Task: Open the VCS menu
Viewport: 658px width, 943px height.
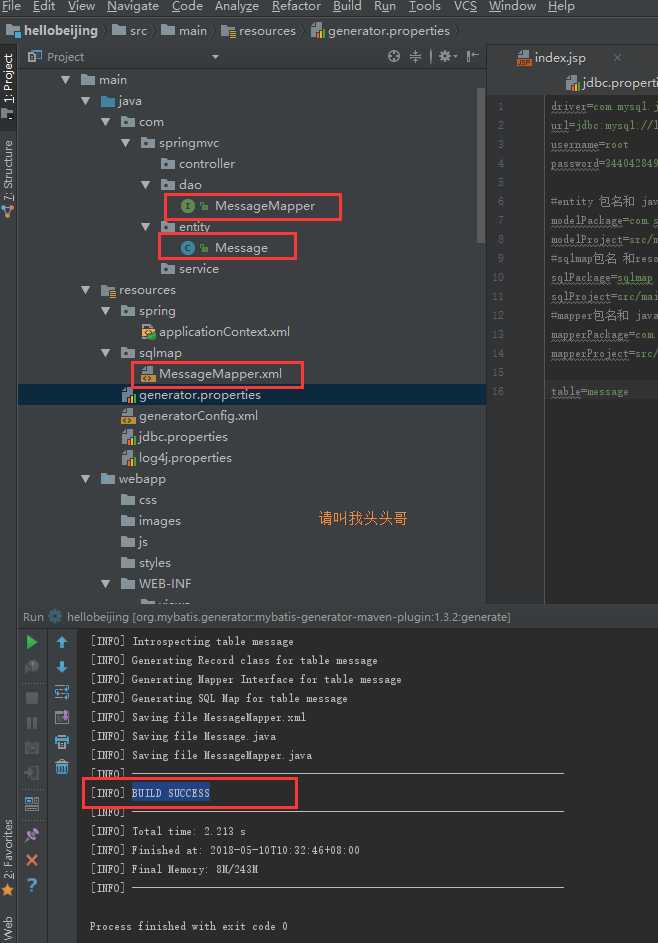Action: point(465,6)
